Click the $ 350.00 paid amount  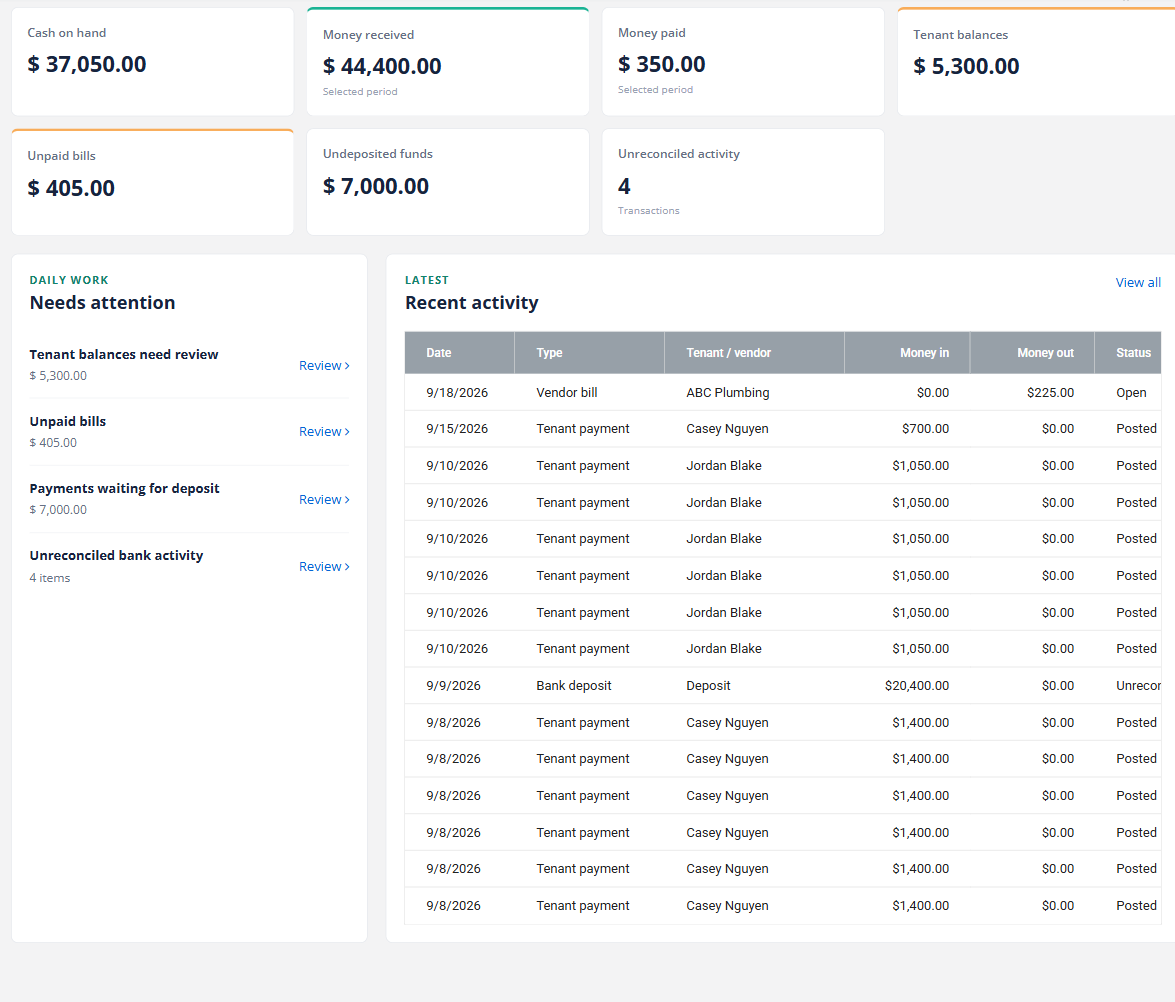coord(662,64)
